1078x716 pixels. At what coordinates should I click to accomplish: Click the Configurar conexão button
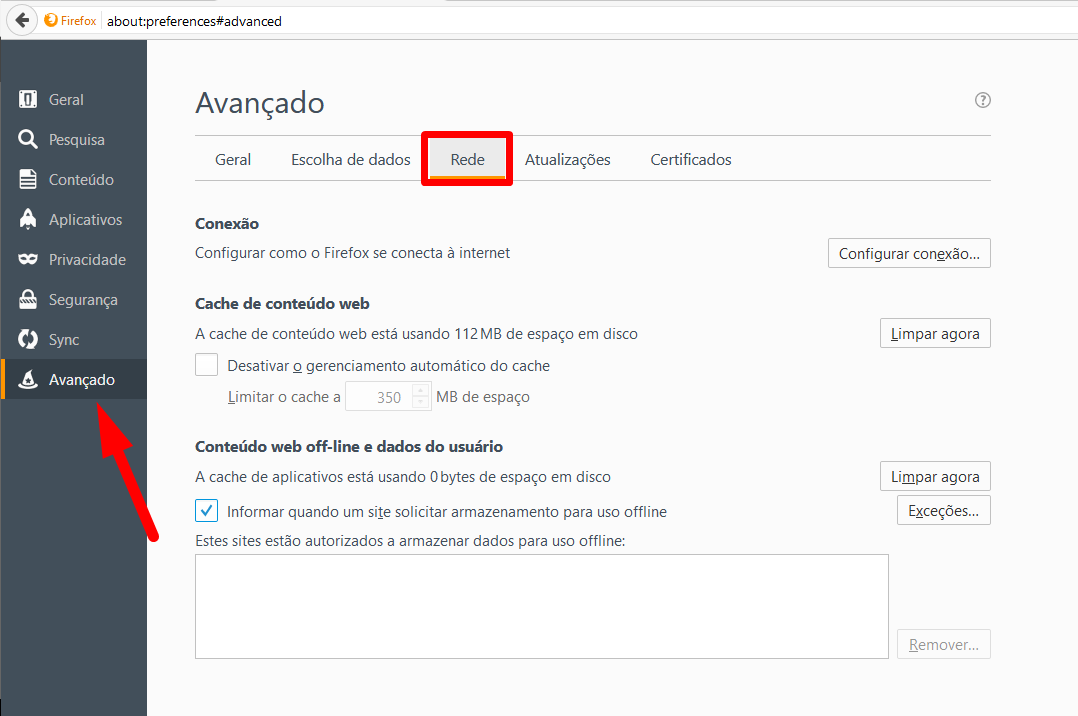pyautogui.click(x=908, y=254)
